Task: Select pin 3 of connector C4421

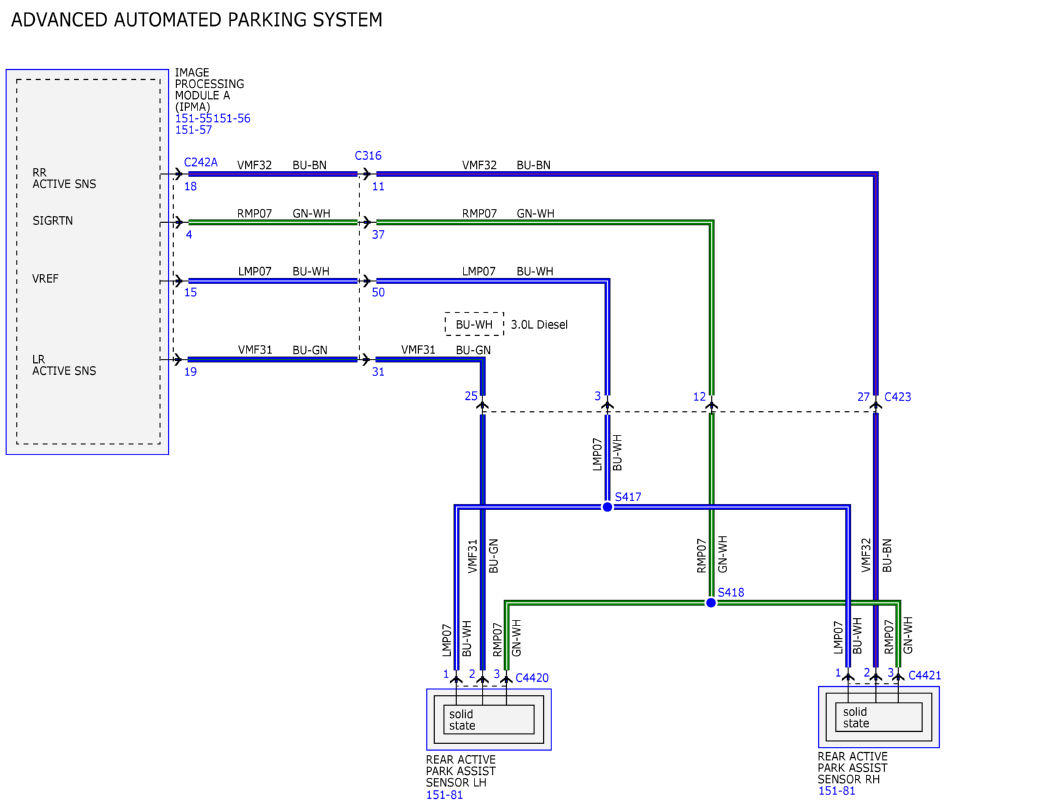Action: coord(891,672)
